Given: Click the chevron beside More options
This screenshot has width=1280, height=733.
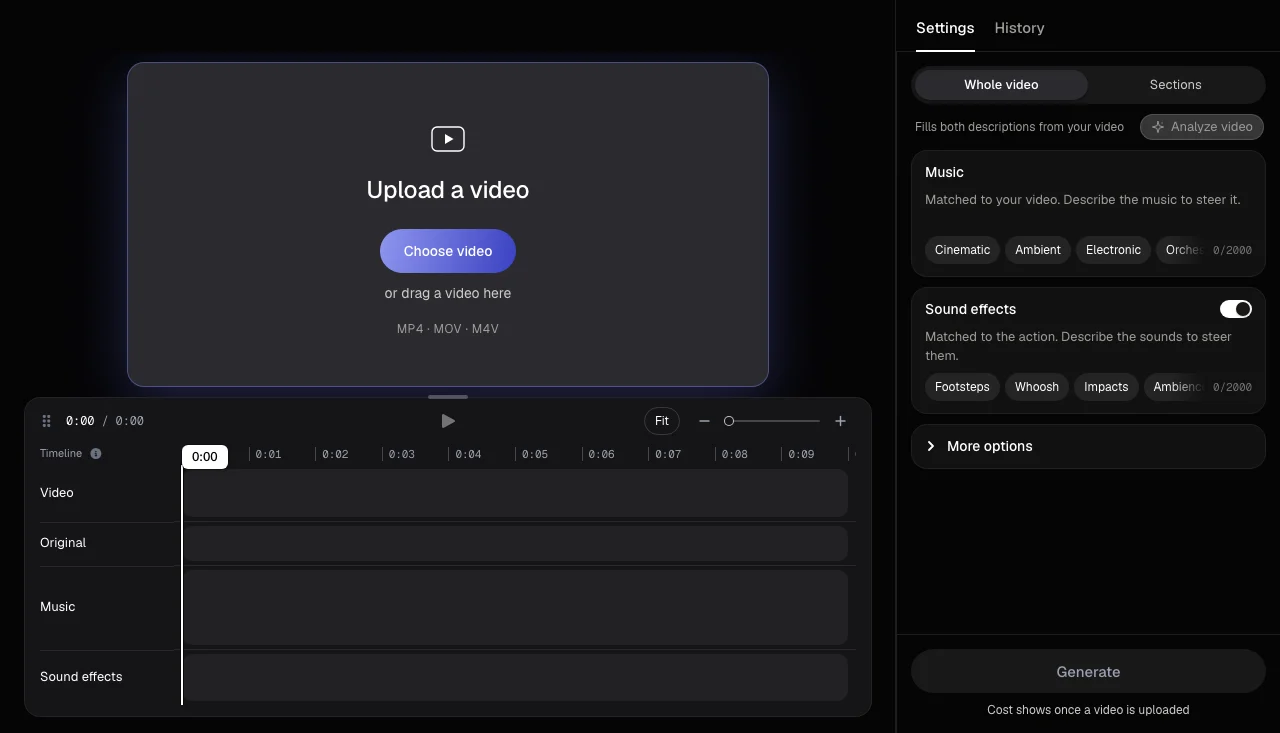Looking at the screenshot, I should click(x=931, y=446).
